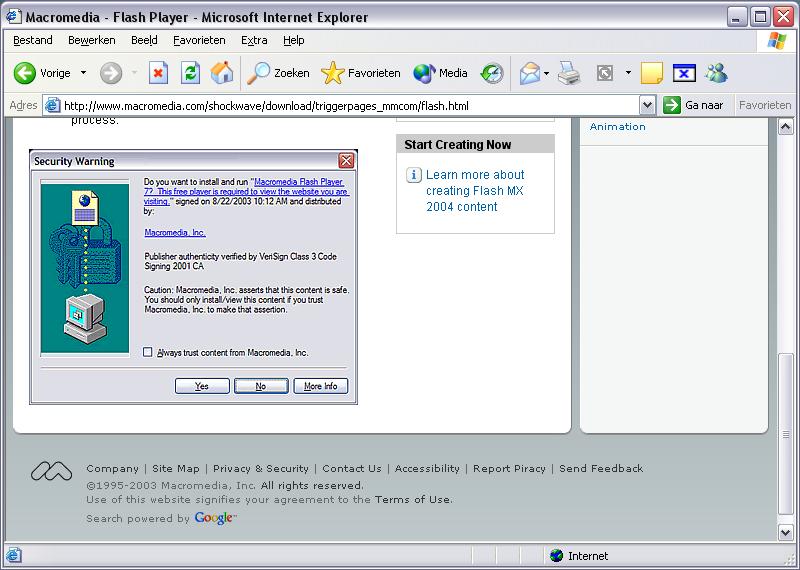Viewport: 800px width, 570px height.
Task: Open the Terms of Use link
Action: point(413,500)
